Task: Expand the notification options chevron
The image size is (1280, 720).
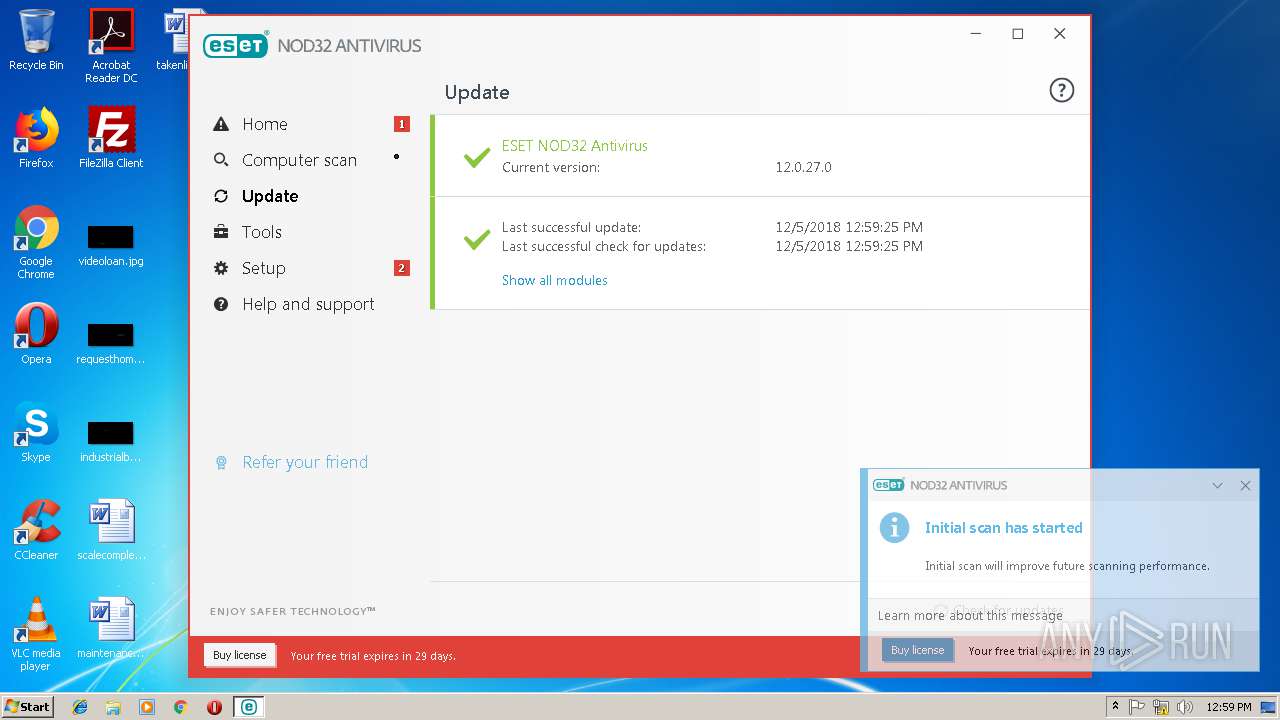Action: point(1217,485)
